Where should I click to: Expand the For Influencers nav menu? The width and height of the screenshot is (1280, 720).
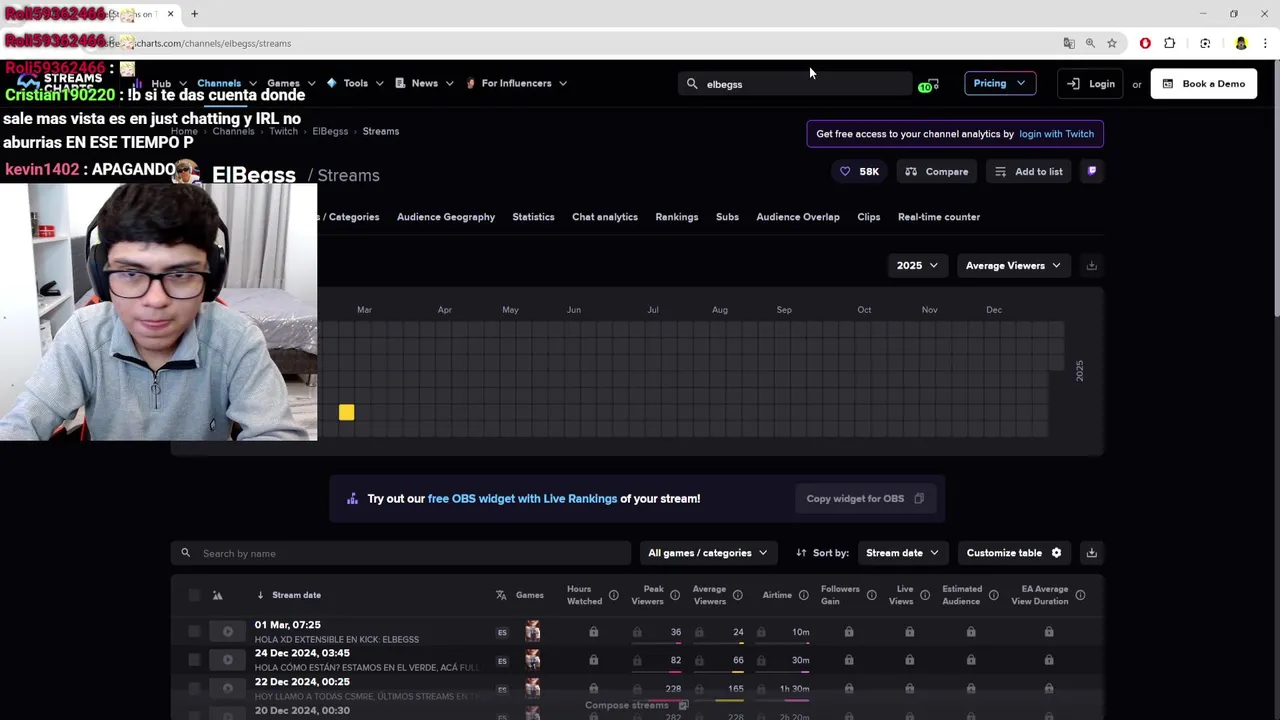[x=516, y=83]
